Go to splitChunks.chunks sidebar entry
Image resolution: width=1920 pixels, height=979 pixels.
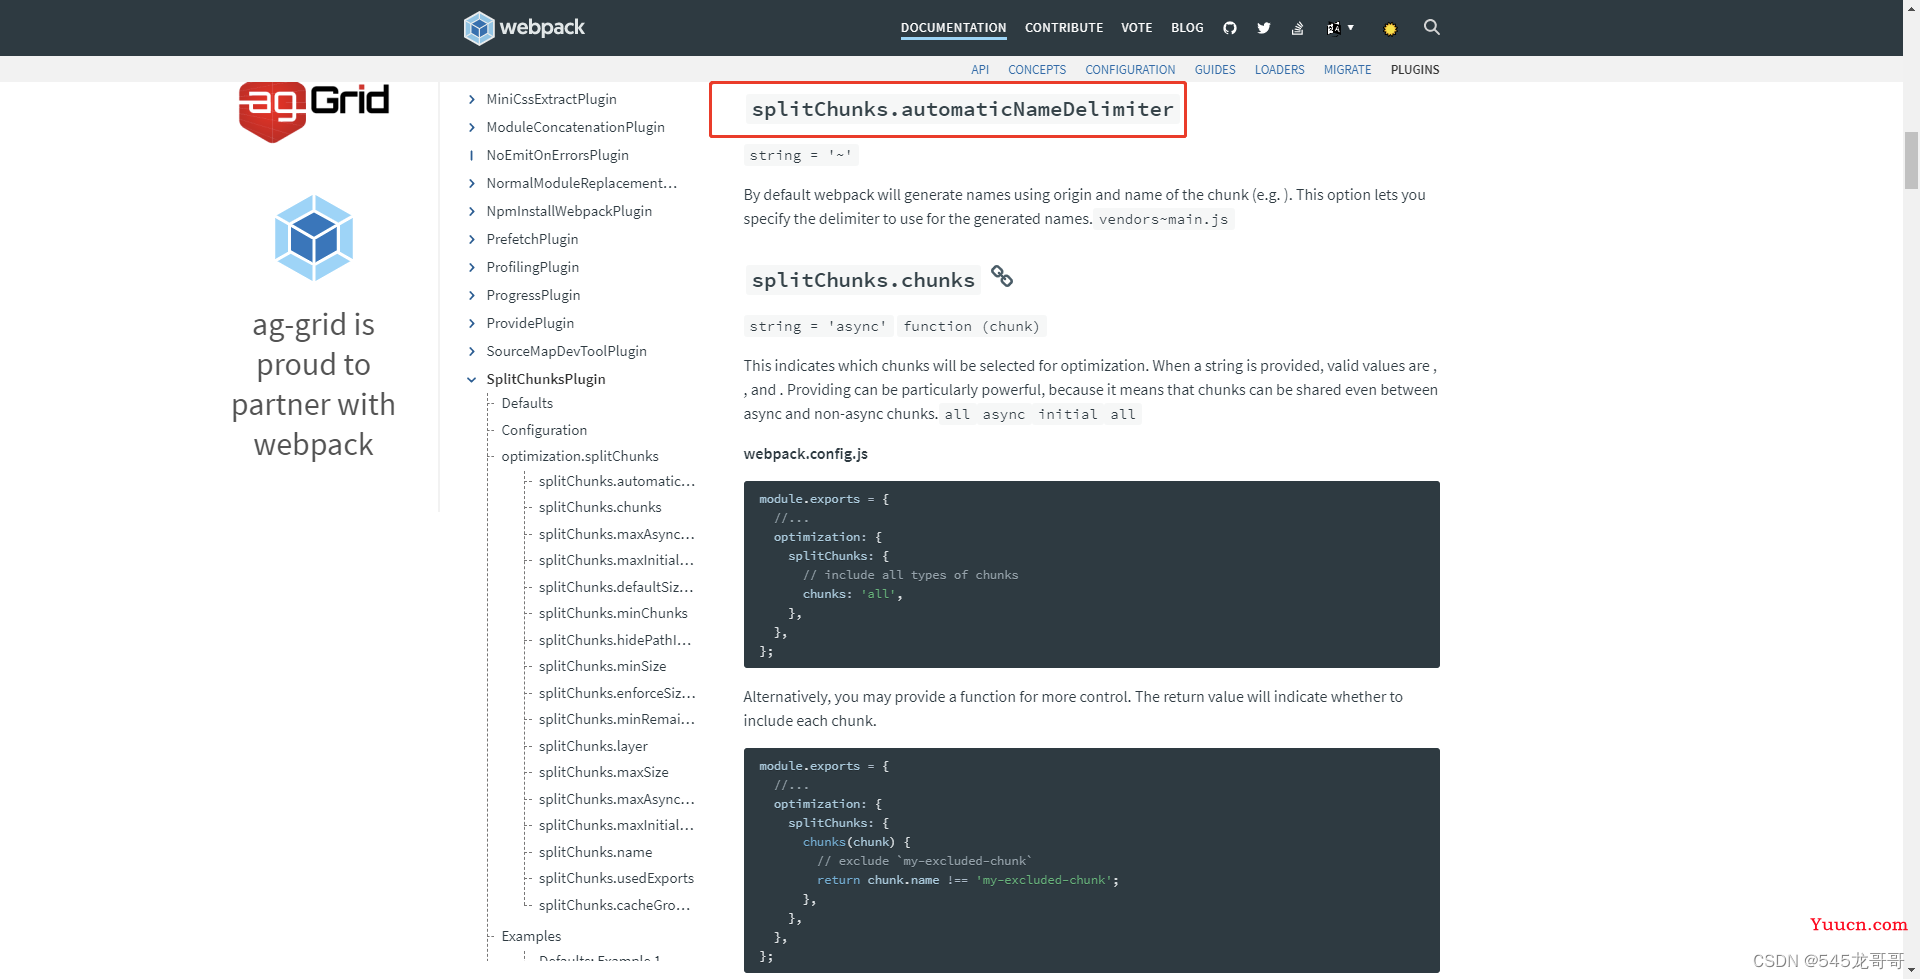pyautogui.click(x=600, y=507)
